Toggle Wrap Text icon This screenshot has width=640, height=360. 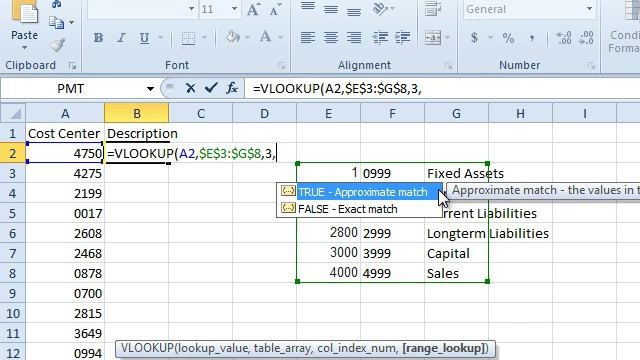tap(433, 9)
